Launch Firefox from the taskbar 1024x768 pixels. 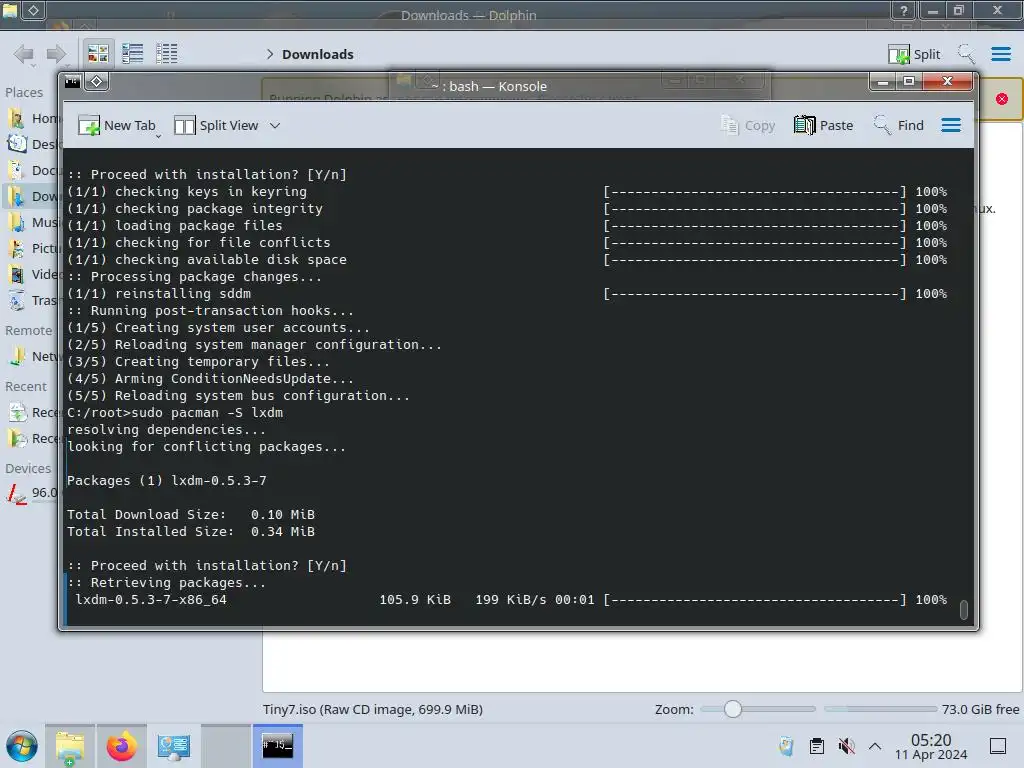[x=121, y=746]
